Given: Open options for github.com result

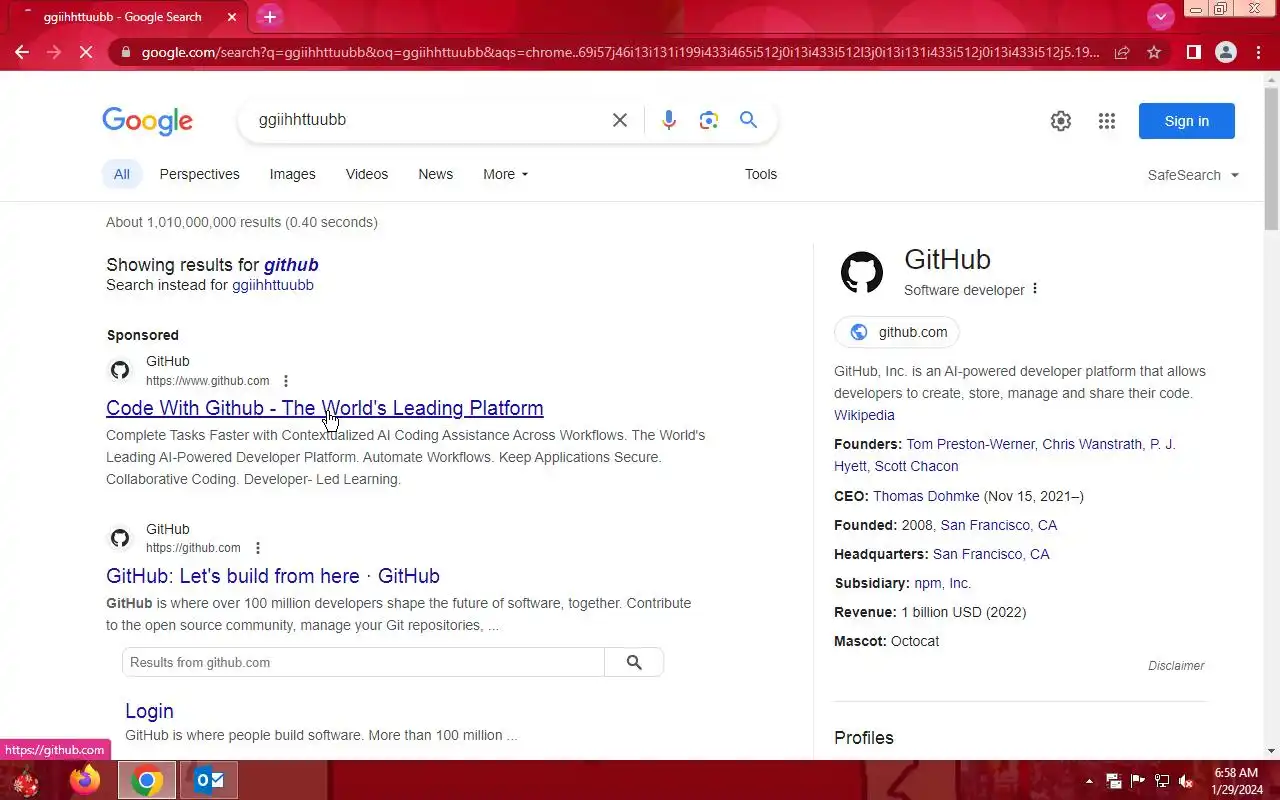Looking at the screenshot, I should tap(258, 548).
